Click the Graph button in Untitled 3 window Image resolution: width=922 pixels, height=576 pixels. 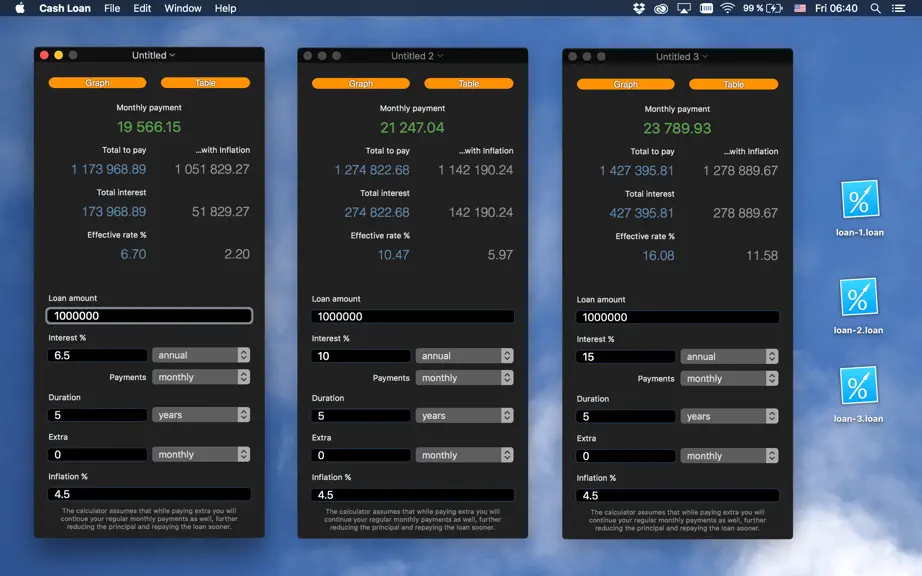[626, 84]
